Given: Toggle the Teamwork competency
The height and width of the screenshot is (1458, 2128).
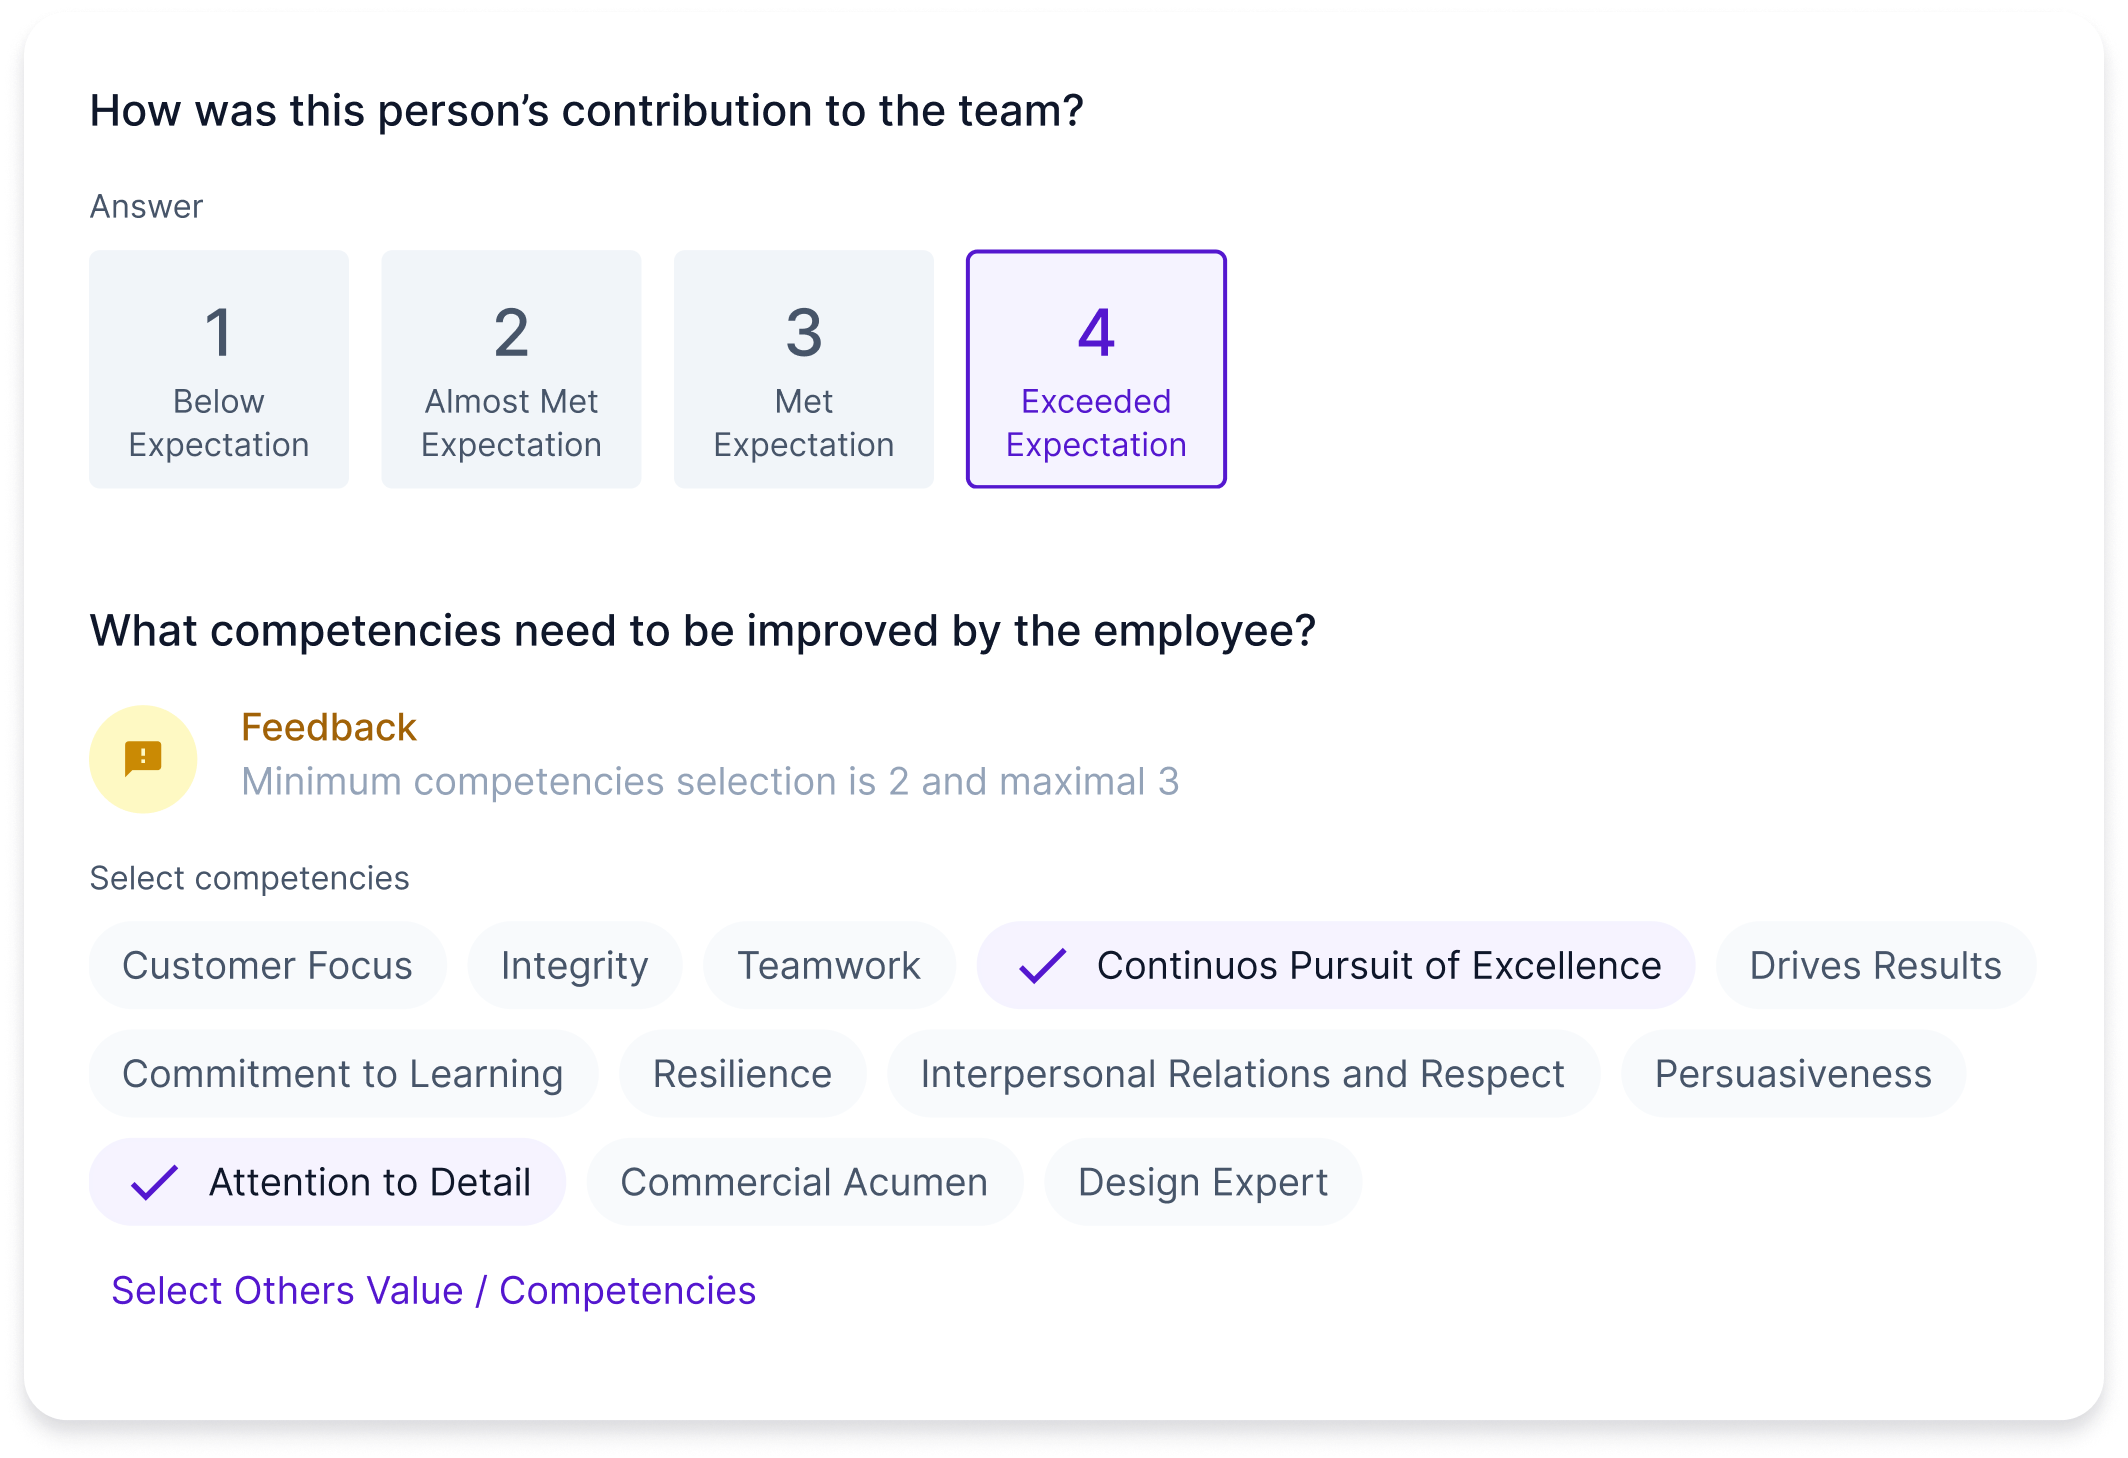Looking at the screenshot, I should (x=829, y=964).
